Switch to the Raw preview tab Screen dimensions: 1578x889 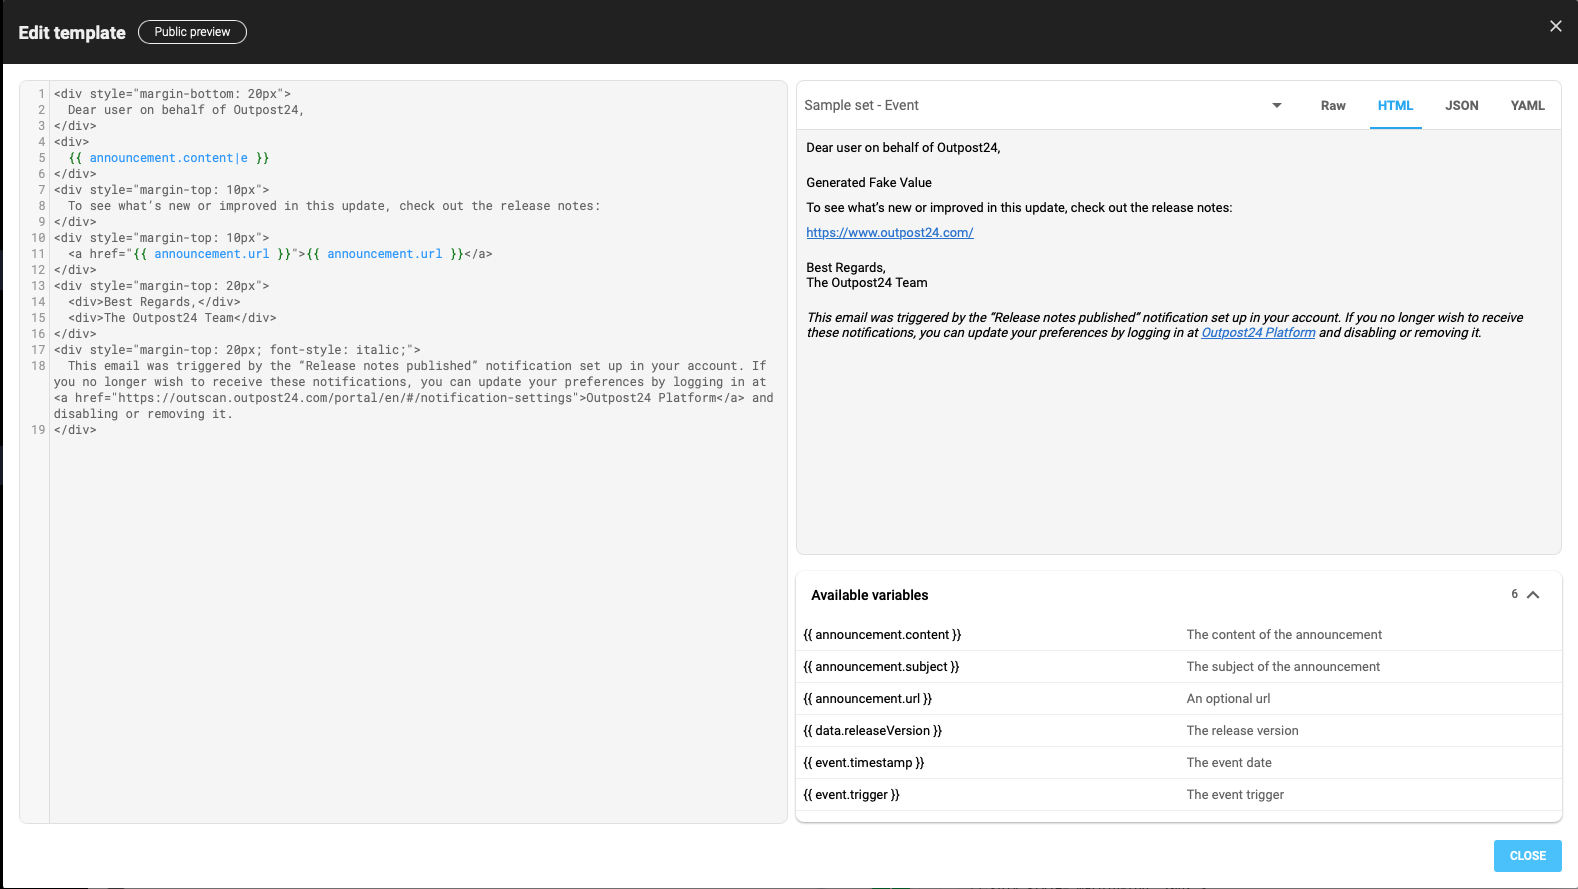1332,105
